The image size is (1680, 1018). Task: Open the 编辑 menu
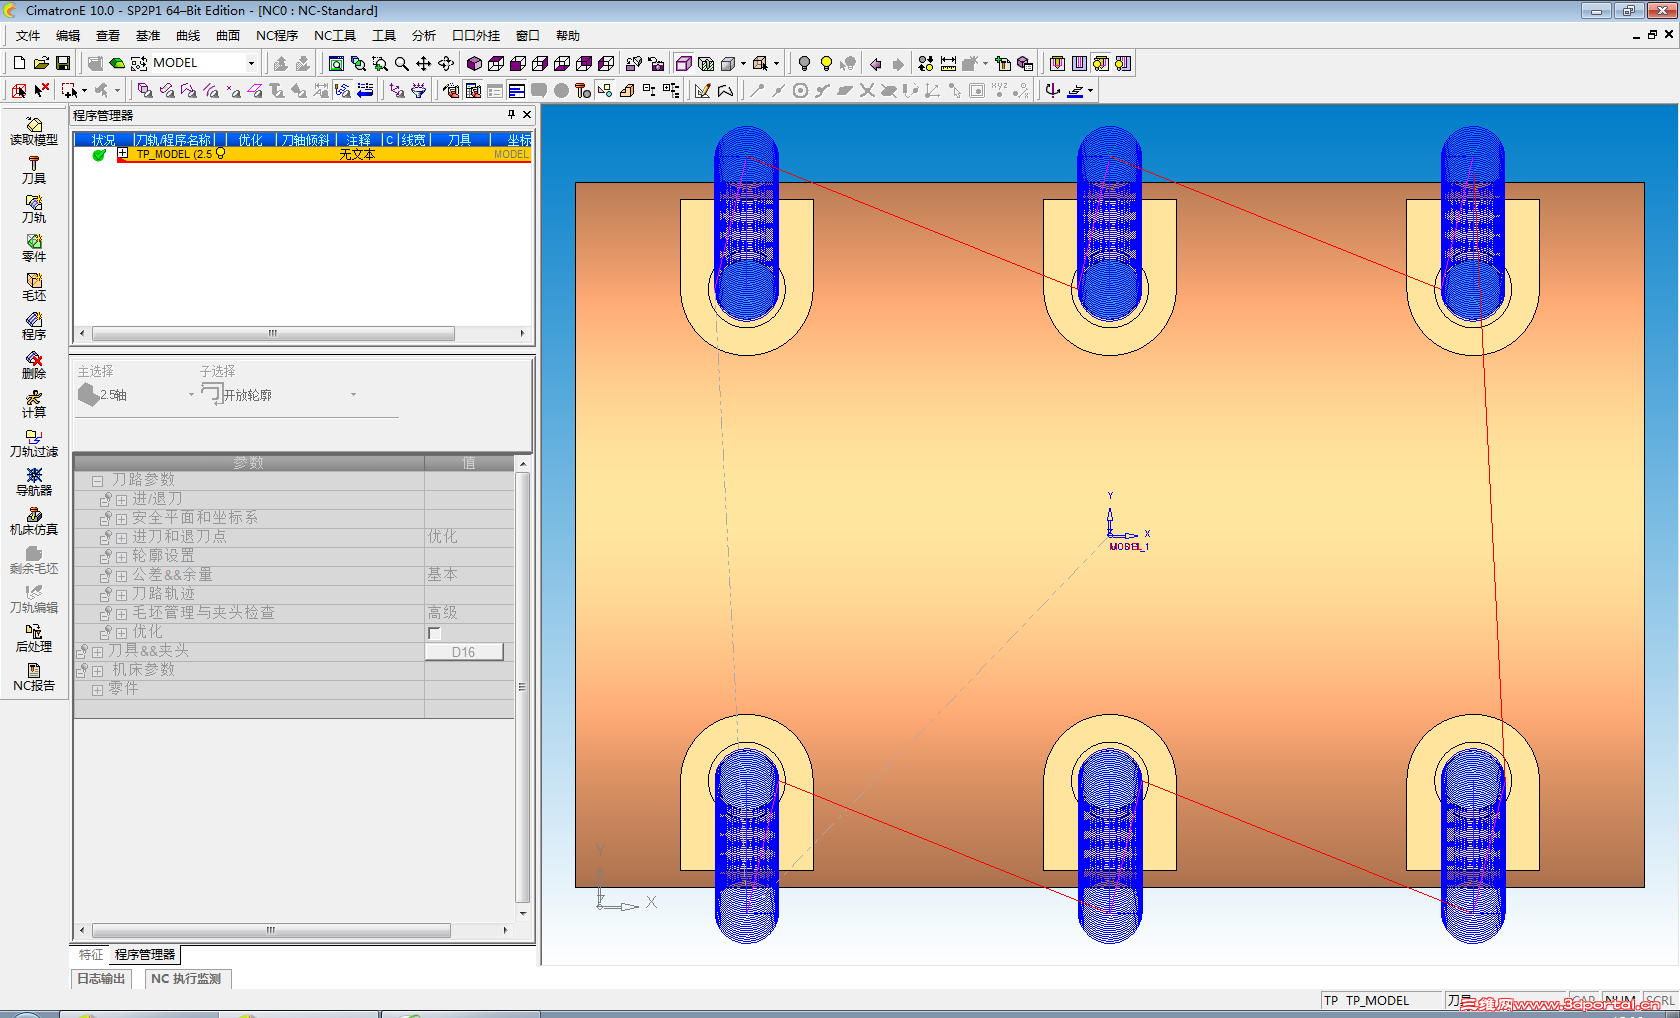pos(68,36)
